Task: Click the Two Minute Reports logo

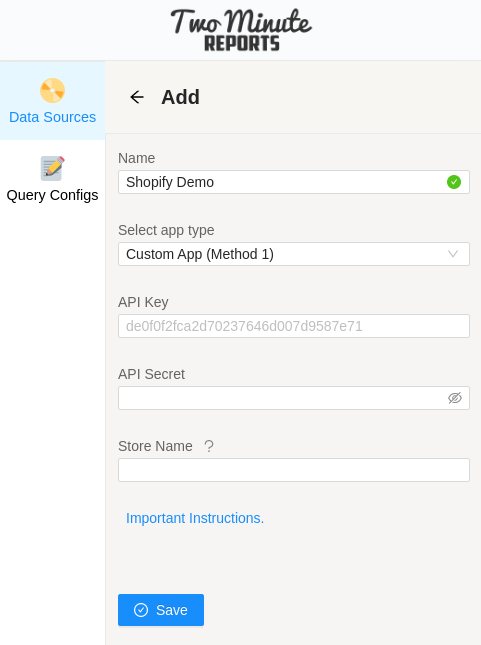Action: click(x=242, y=30)
